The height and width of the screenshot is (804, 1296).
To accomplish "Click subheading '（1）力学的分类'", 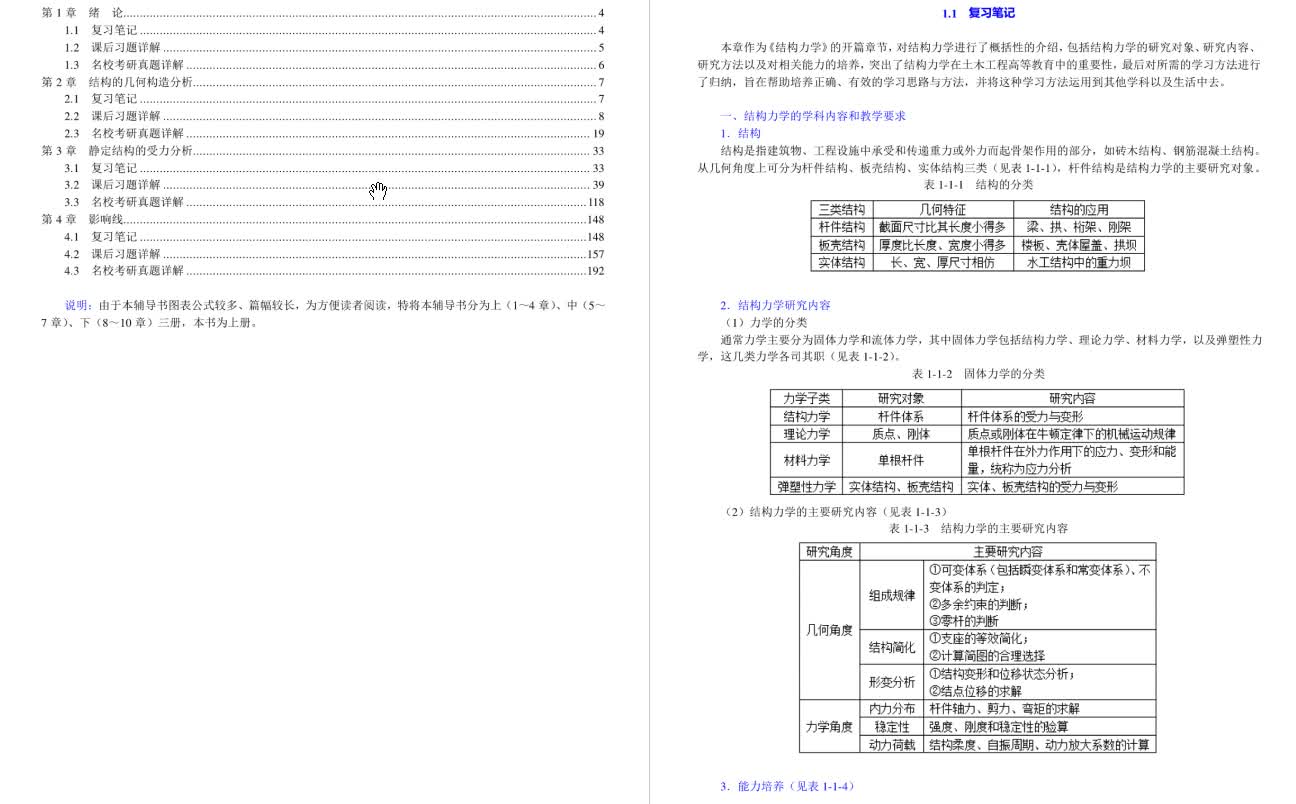I will coord(765,323).
